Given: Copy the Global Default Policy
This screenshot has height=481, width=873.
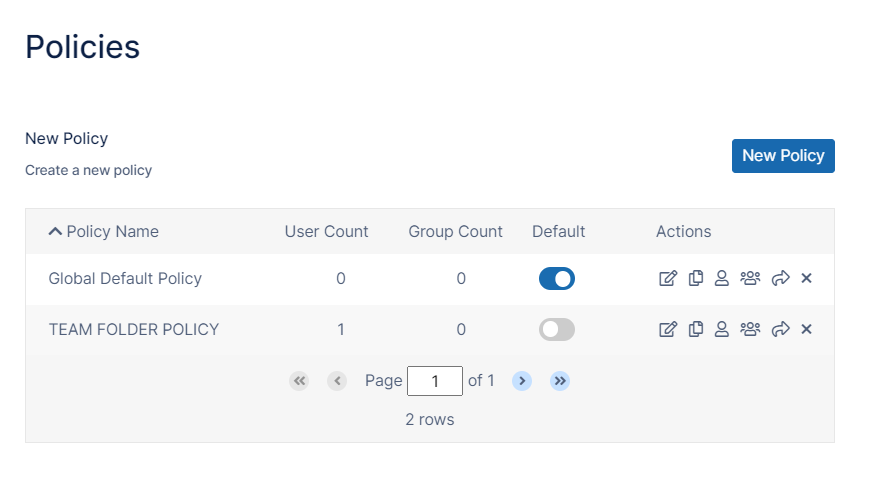Looking at the screenshot, I should [x=696, y=278].
